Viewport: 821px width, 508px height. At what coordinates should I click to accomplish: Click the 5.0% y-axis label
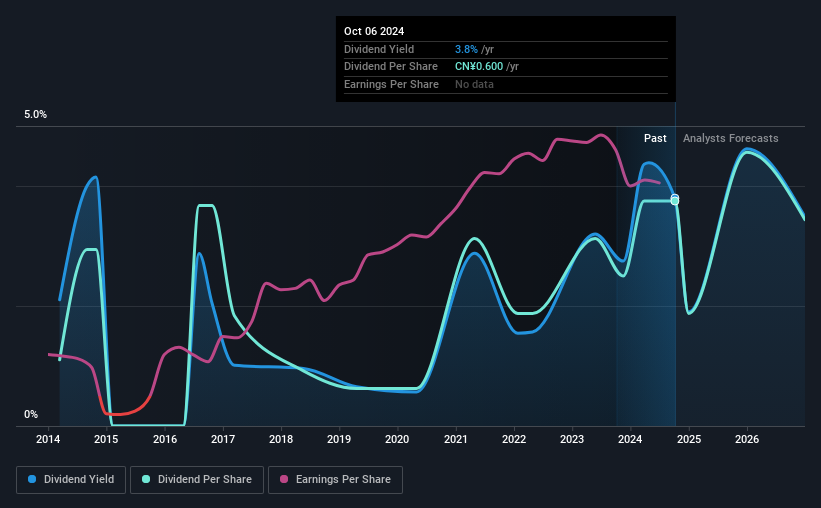click(35, 115)
